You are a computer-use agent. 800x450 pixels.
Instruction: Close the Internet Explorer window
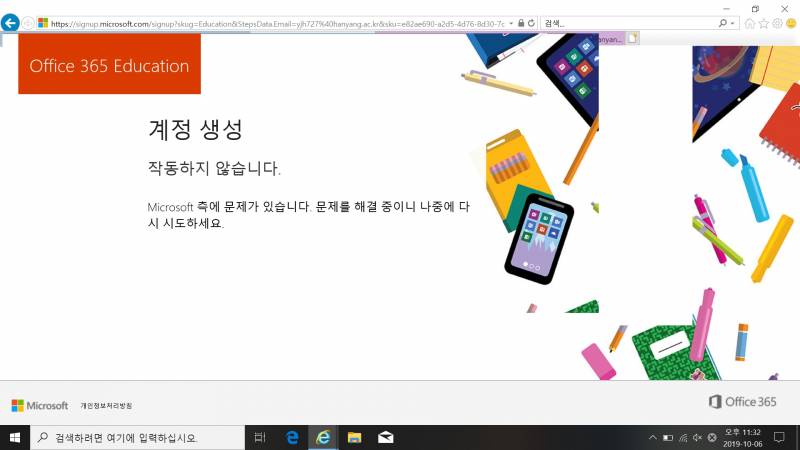point(785,9)
